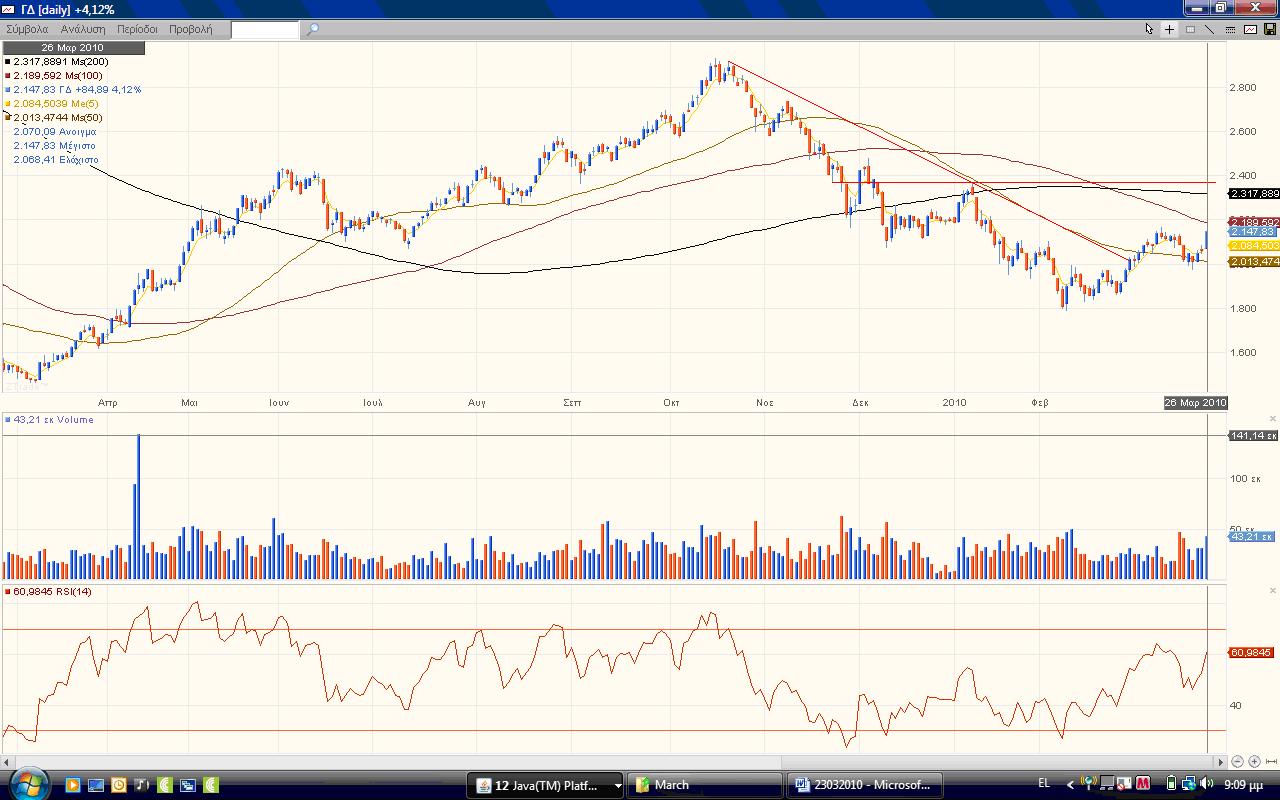Click the show desktop quick-launch icon
The width and height of the screenshot is (1280, 800).
point(95,785)
